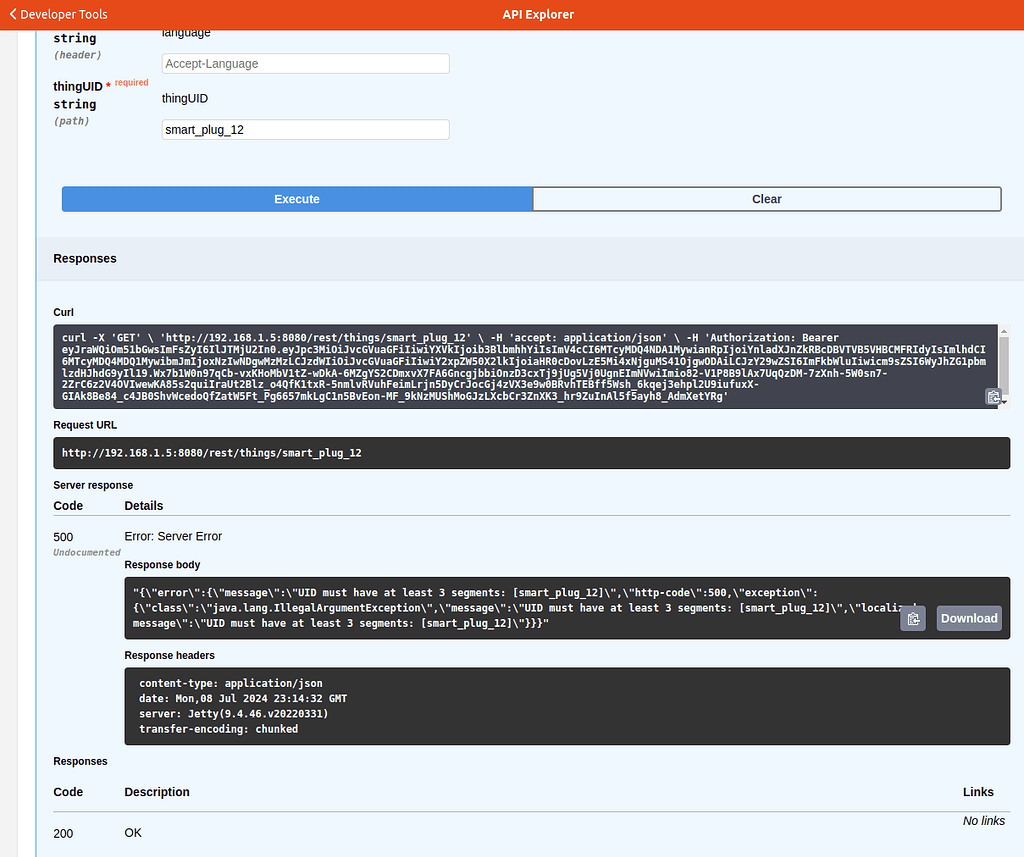
Task: Copy the Curl command to clipboard
Action: pyautogui.click(x=994, y=396)
